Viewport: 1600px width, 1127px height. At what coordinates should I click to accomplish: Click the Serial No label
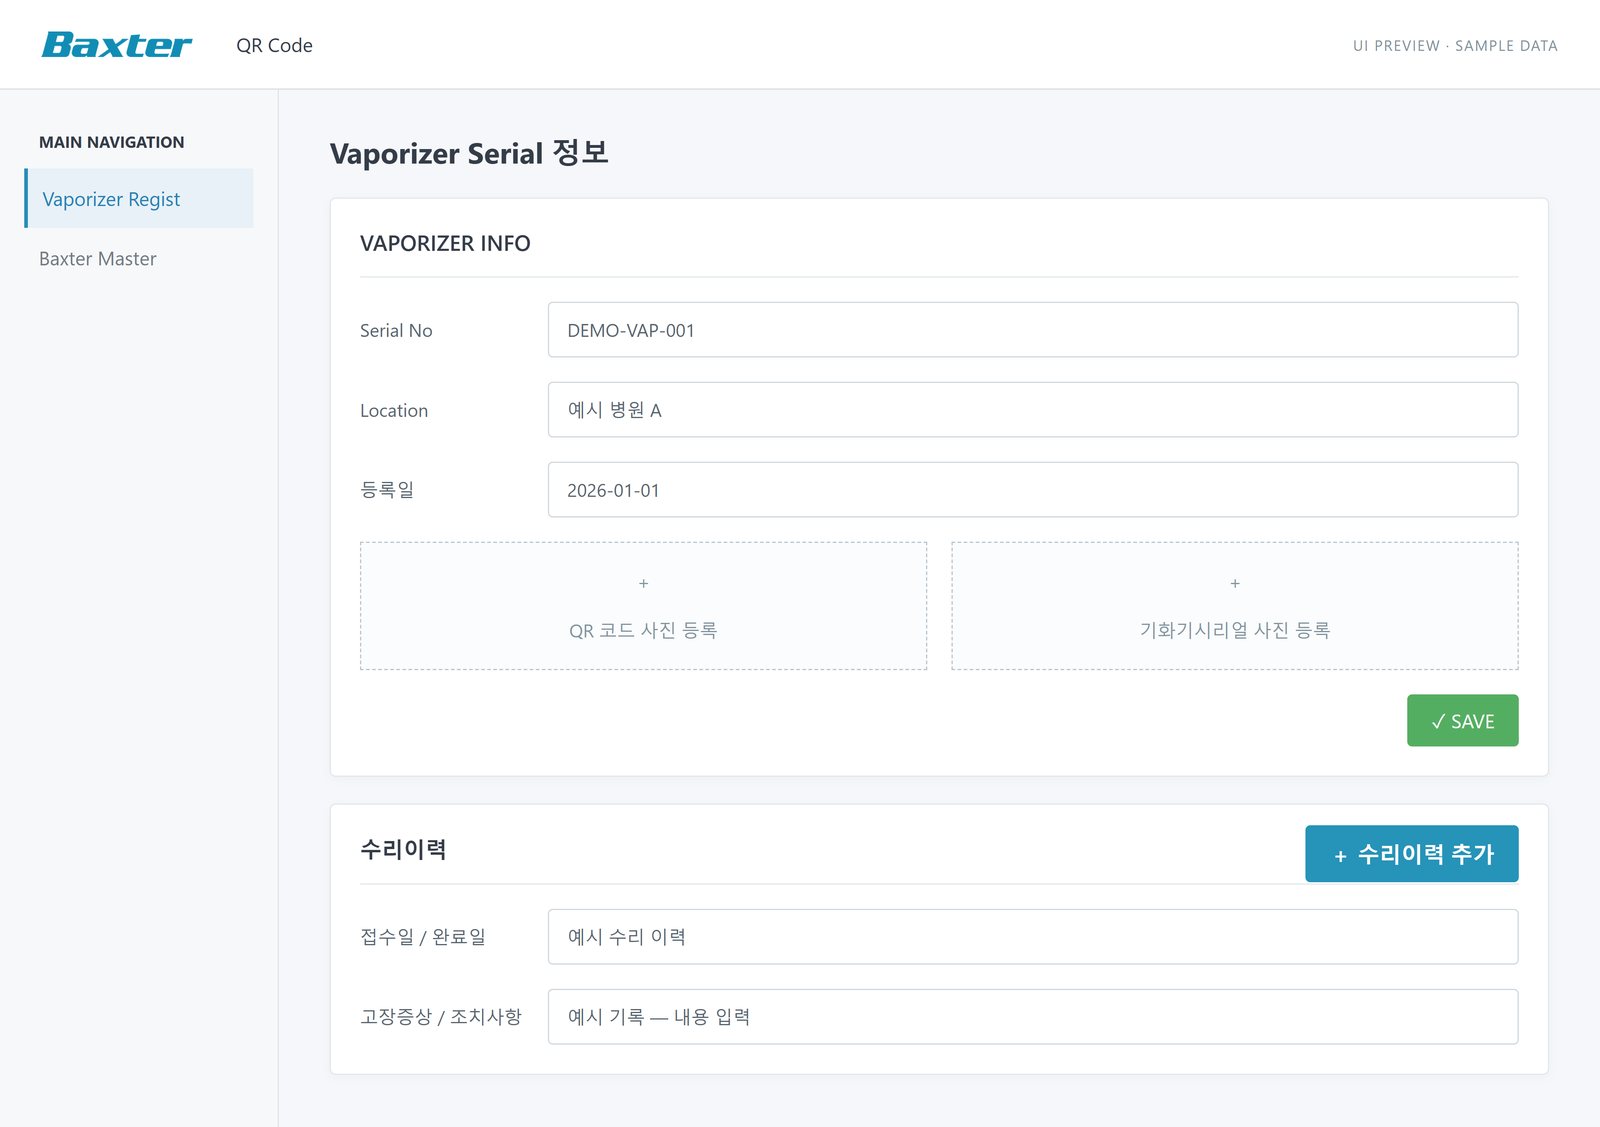point(396,330)
